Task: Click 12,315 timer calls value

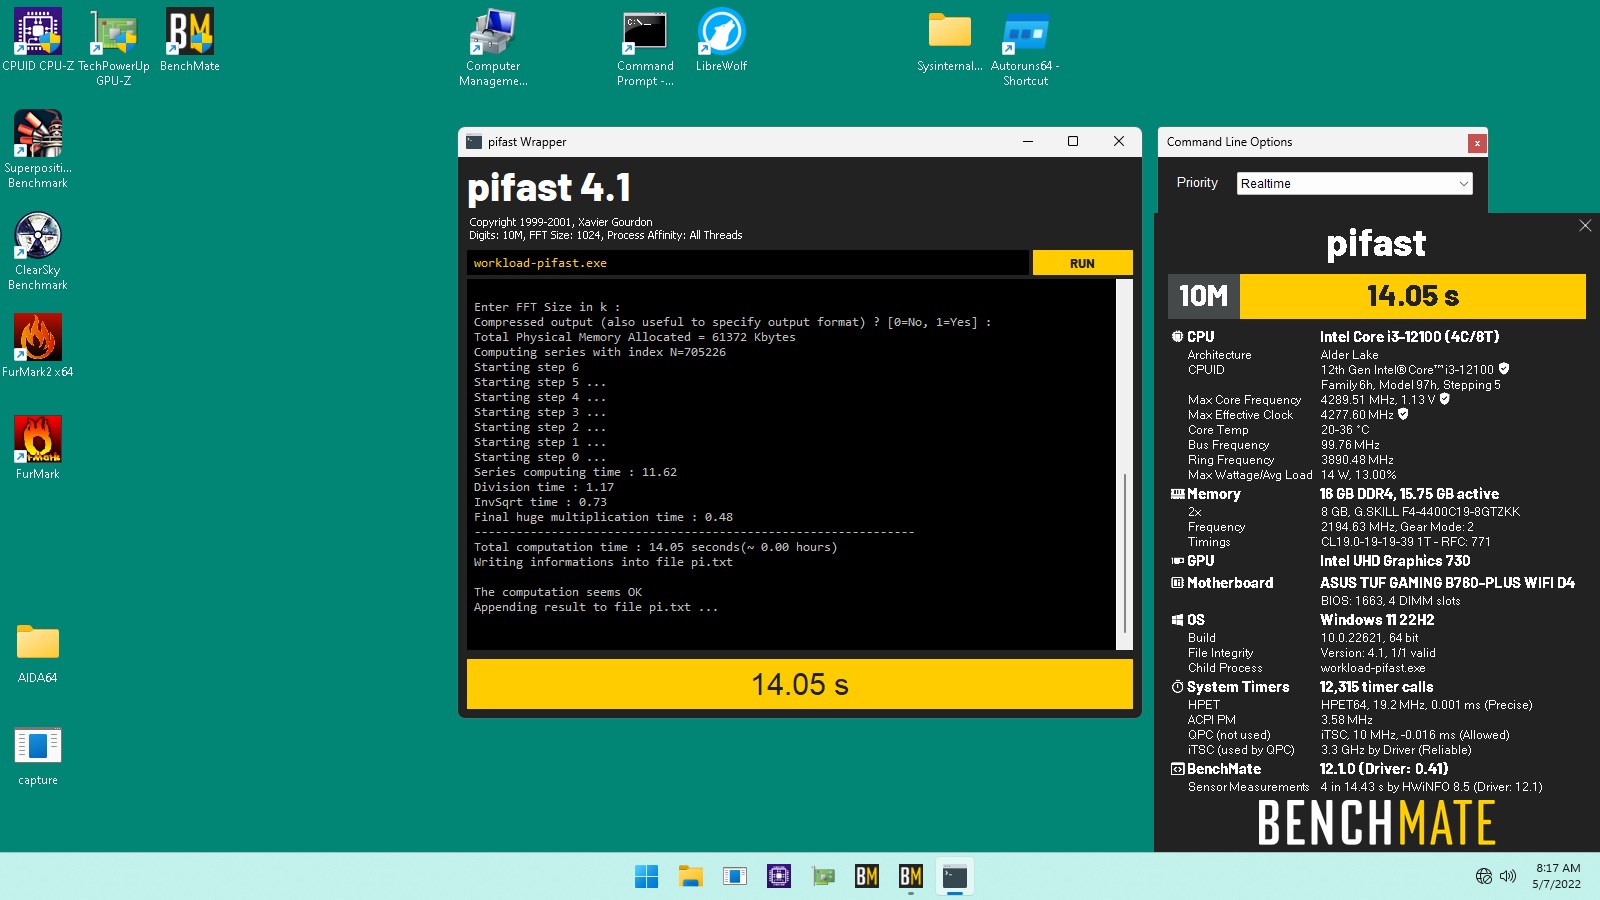Action: coord(1376,687)
